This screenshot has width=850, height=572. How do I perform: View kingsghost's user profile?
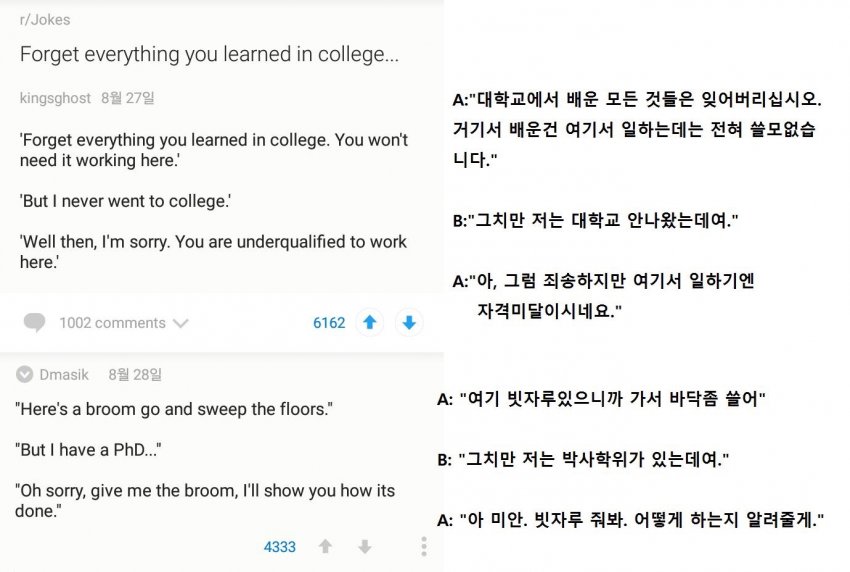click(x=55, y=98)
